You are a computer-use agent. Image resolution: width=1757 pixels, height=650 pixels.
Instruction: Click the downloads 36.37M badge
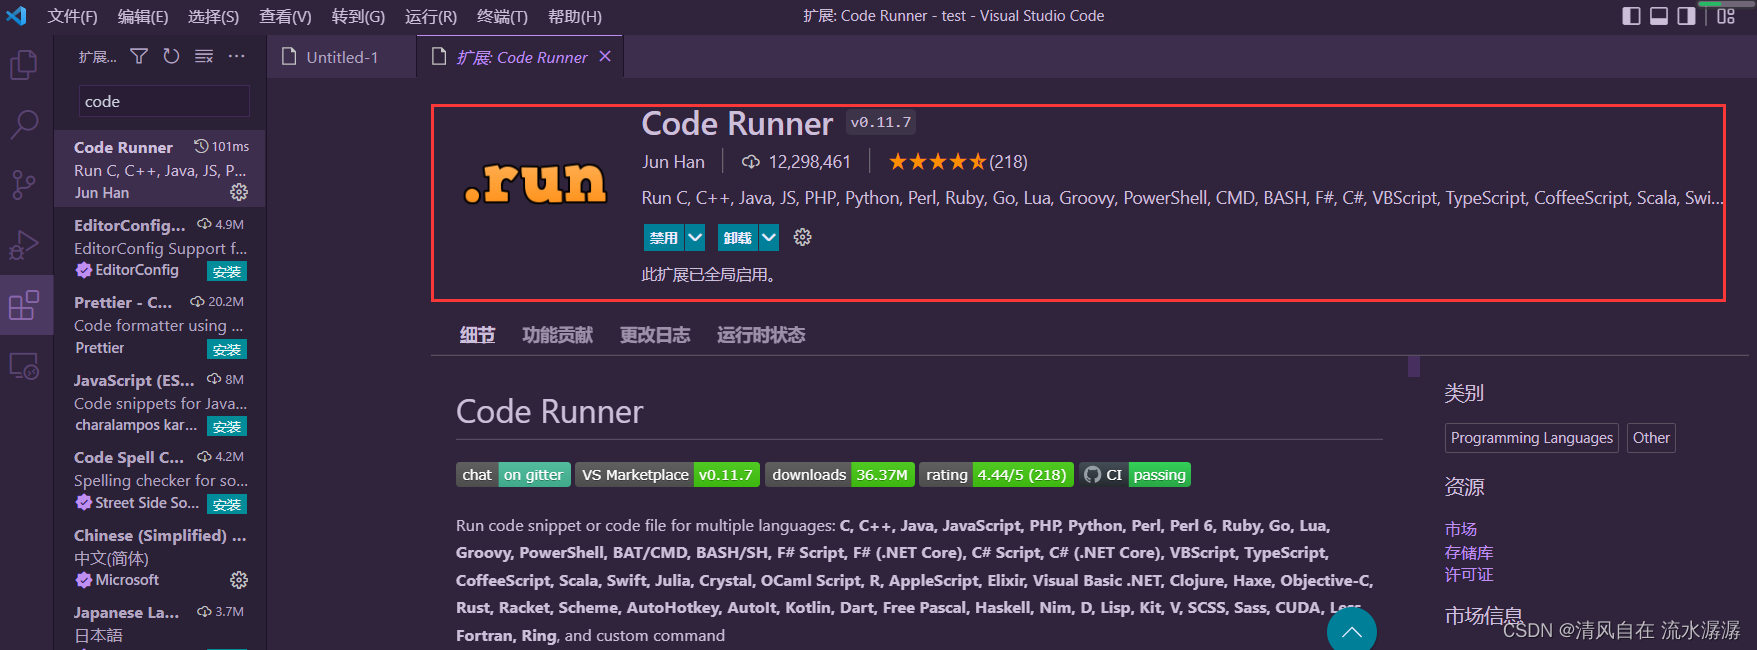coord(840,474)
